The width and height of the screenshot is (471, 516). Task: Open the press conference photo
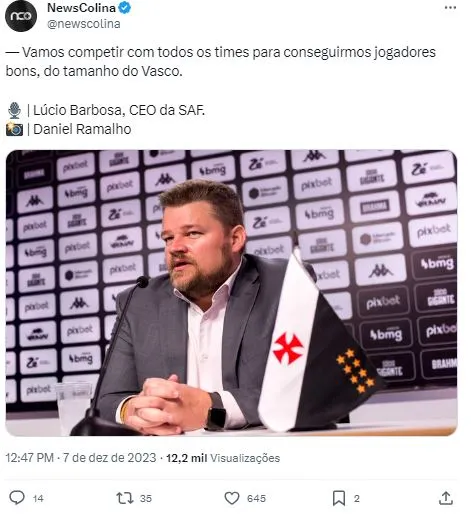pos(231,293)
